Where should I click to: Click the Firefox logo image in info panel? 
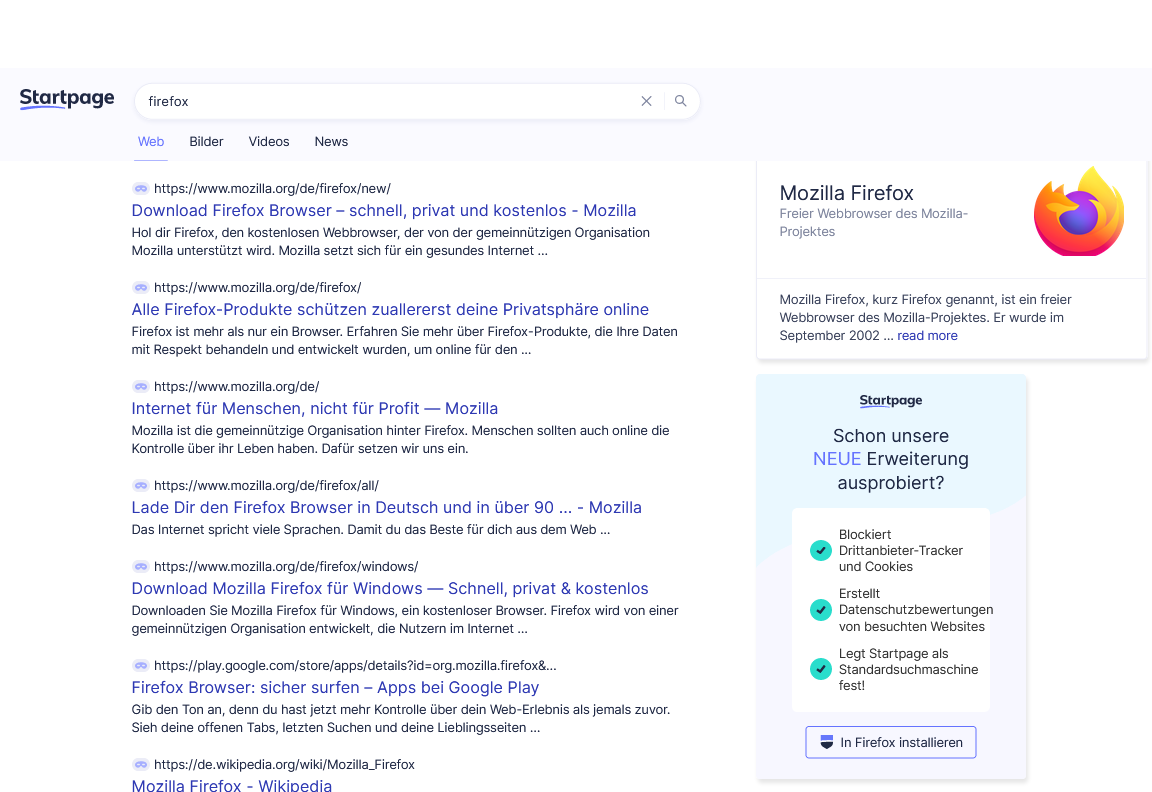click(1078, 213)
